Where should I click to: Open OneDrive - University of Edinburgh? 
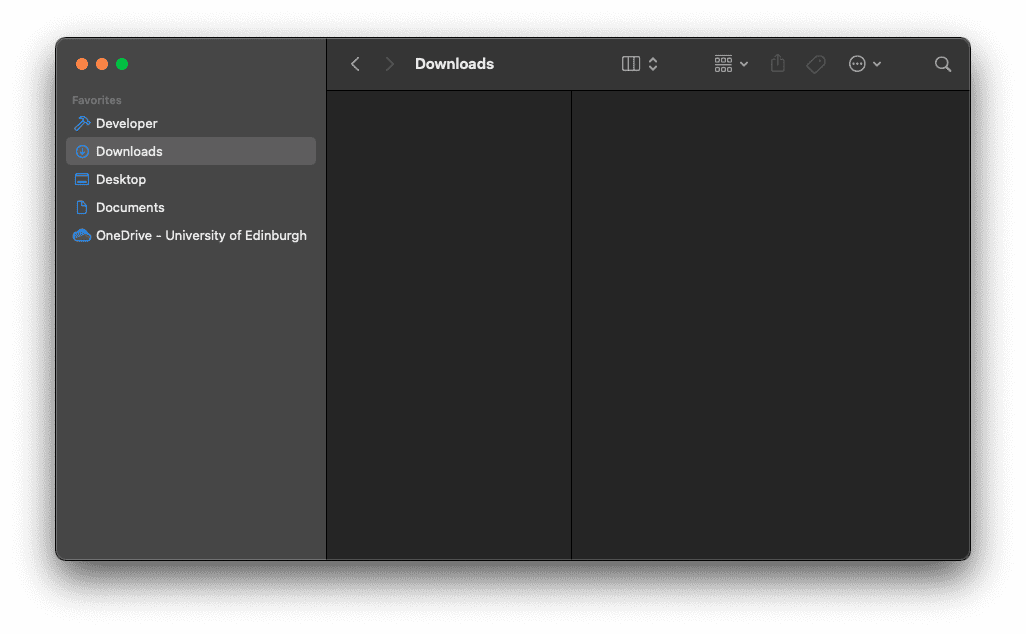coord(200,235)
